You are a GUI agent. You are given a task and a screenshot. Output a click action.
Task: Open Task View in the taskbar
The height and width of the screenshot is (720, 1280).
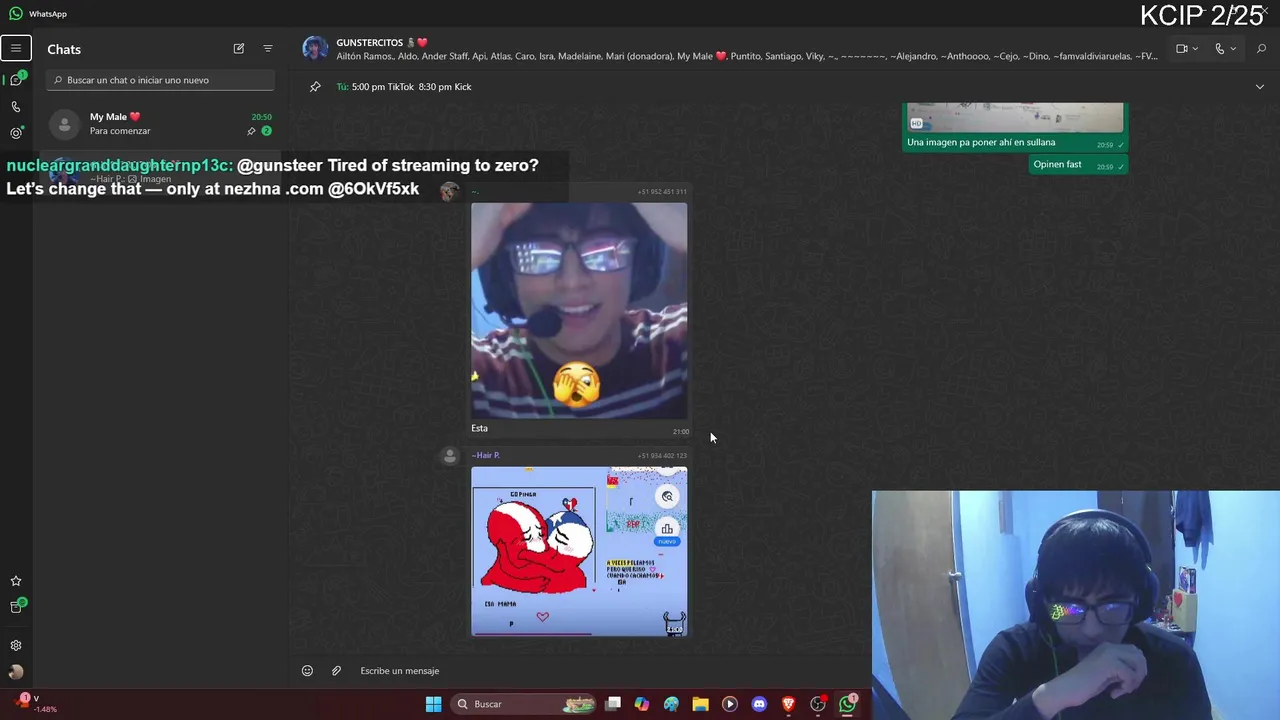pyautogui.click(x=613, y=704)
